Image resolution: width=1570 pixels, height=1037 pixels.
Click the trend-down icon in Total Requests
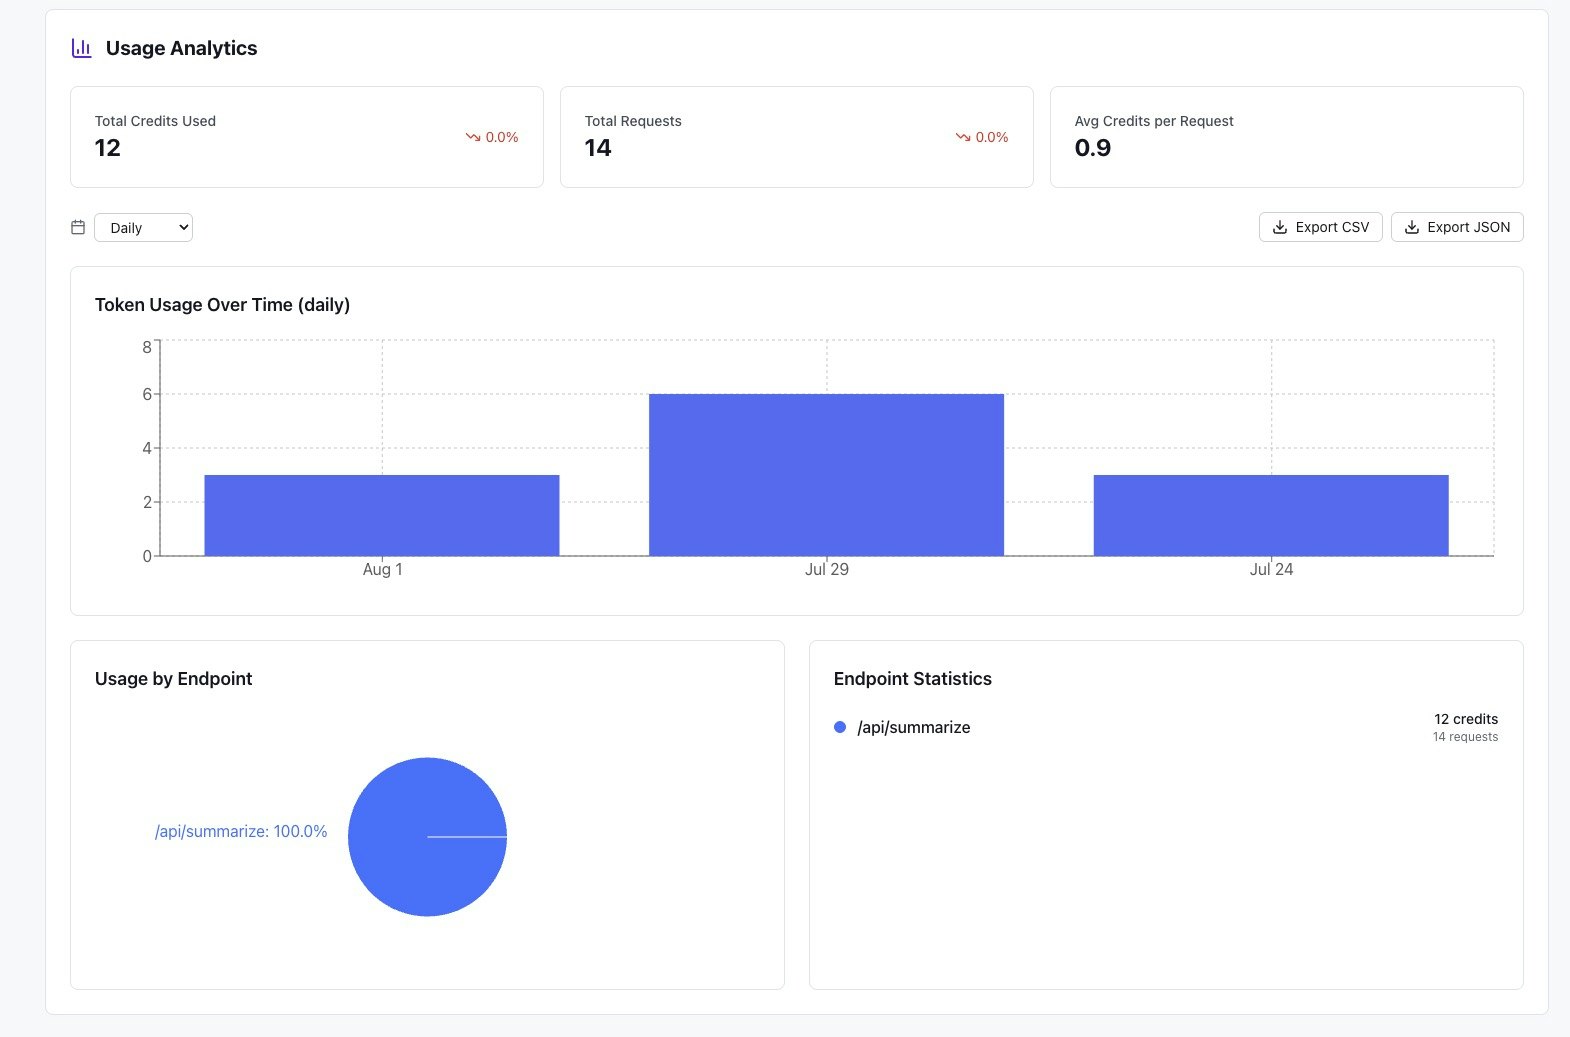[963, 137]
